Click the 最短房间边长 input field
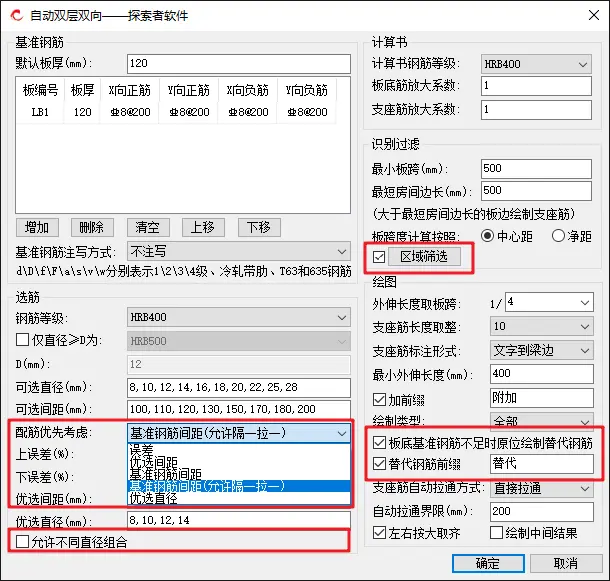This screenshot has width=610, height=581. [x=536, y=191]
